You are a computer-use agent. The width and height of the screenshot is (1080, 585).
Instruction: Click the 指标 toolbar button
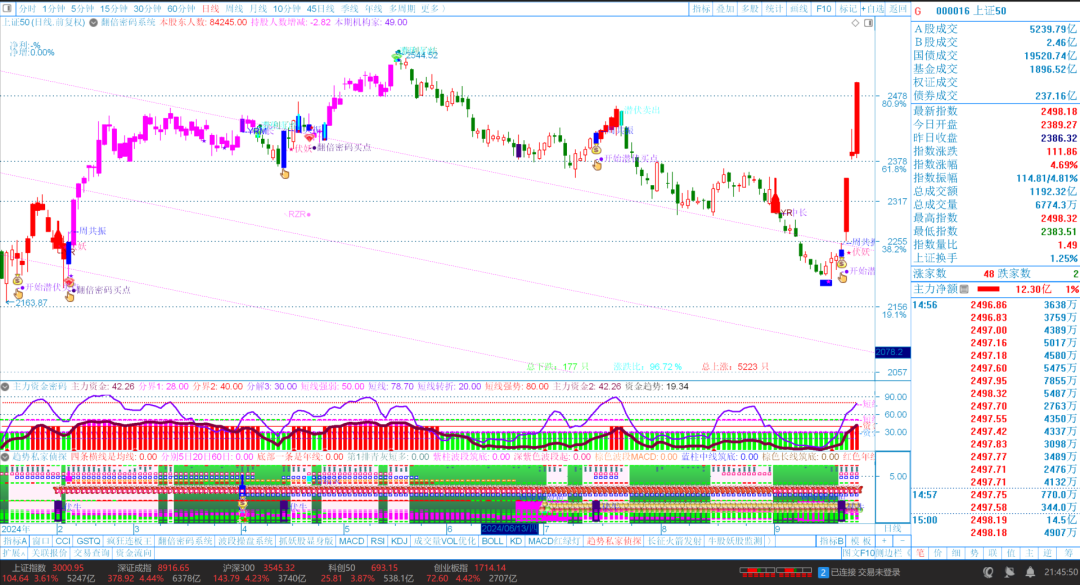click(701, 9)
